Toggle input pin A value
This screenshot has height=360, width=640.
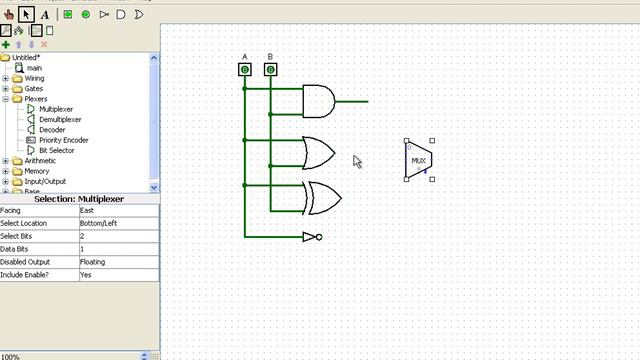coord(245,70)
